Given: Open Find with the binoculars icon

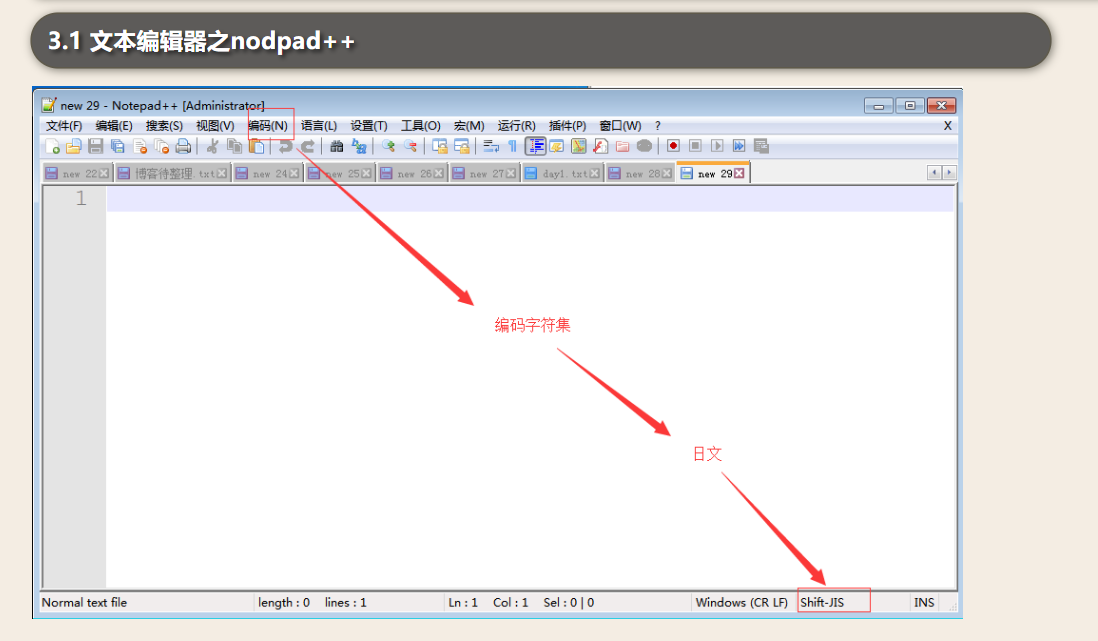Looking at the screenshot, I should click(x=337, y=146).
